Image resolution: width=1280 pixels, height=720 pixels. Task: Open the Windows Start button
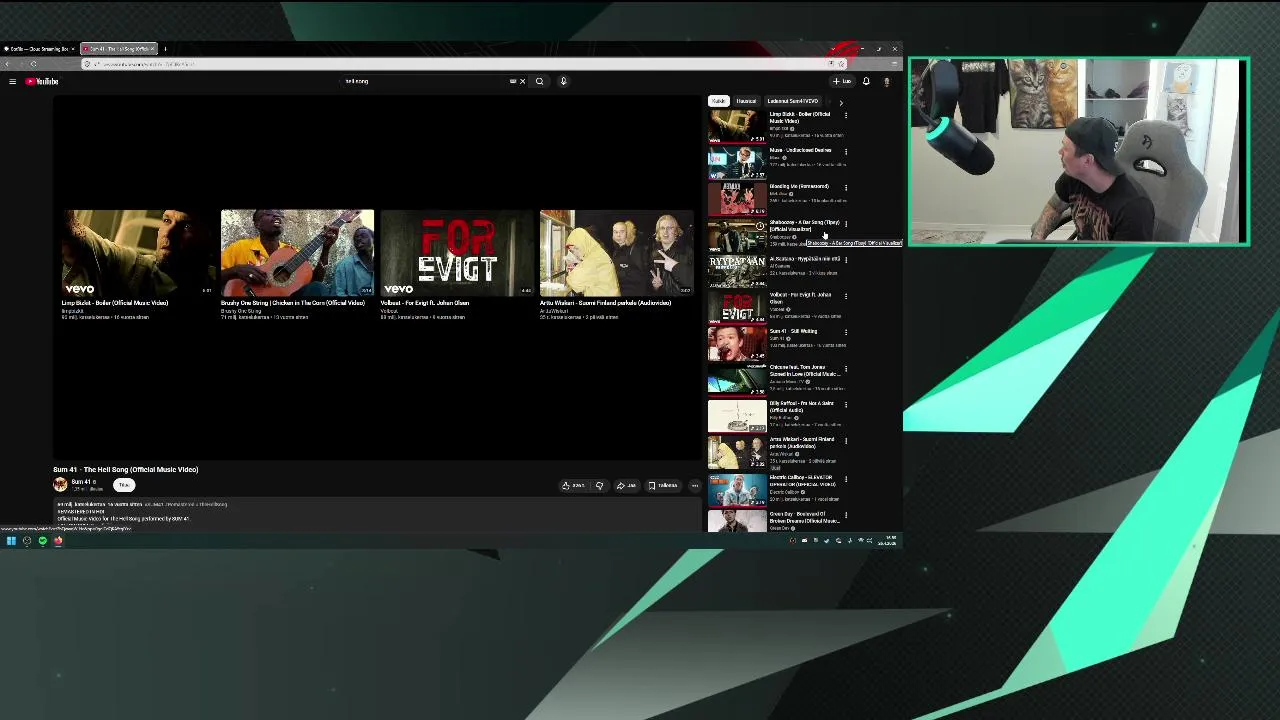pyautogui.click(x=11, y=541)
